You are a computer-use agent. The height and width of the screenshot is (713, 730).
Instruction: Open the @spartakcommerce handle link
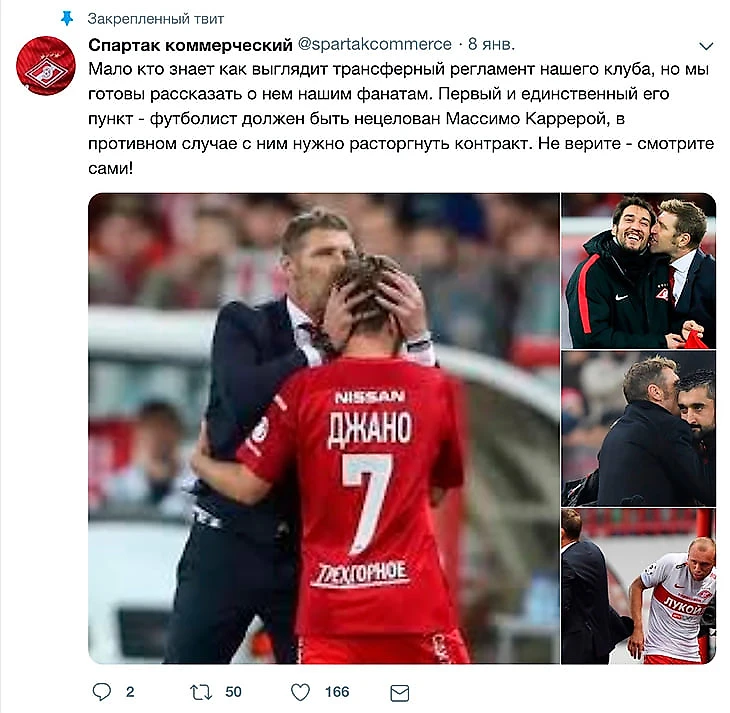point(374,44)
